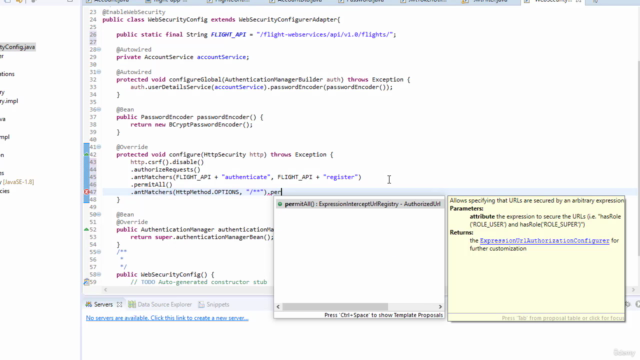Image resolution: width=640 pixels, height=360 pixels.
Task: Click '.permitAll()' on line 46
Action: pyautogui.click(x=151, y=184)
